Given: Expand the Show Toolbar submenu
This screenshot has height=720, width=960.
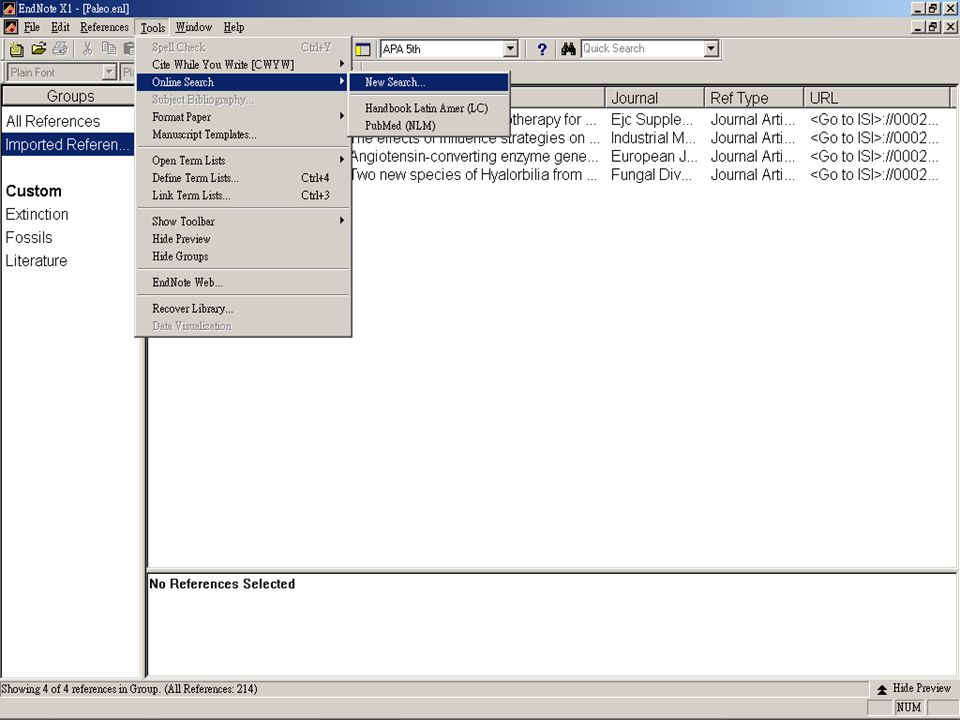Looking at the screenshot, I should pyautogui.click(x=243, y=221).
